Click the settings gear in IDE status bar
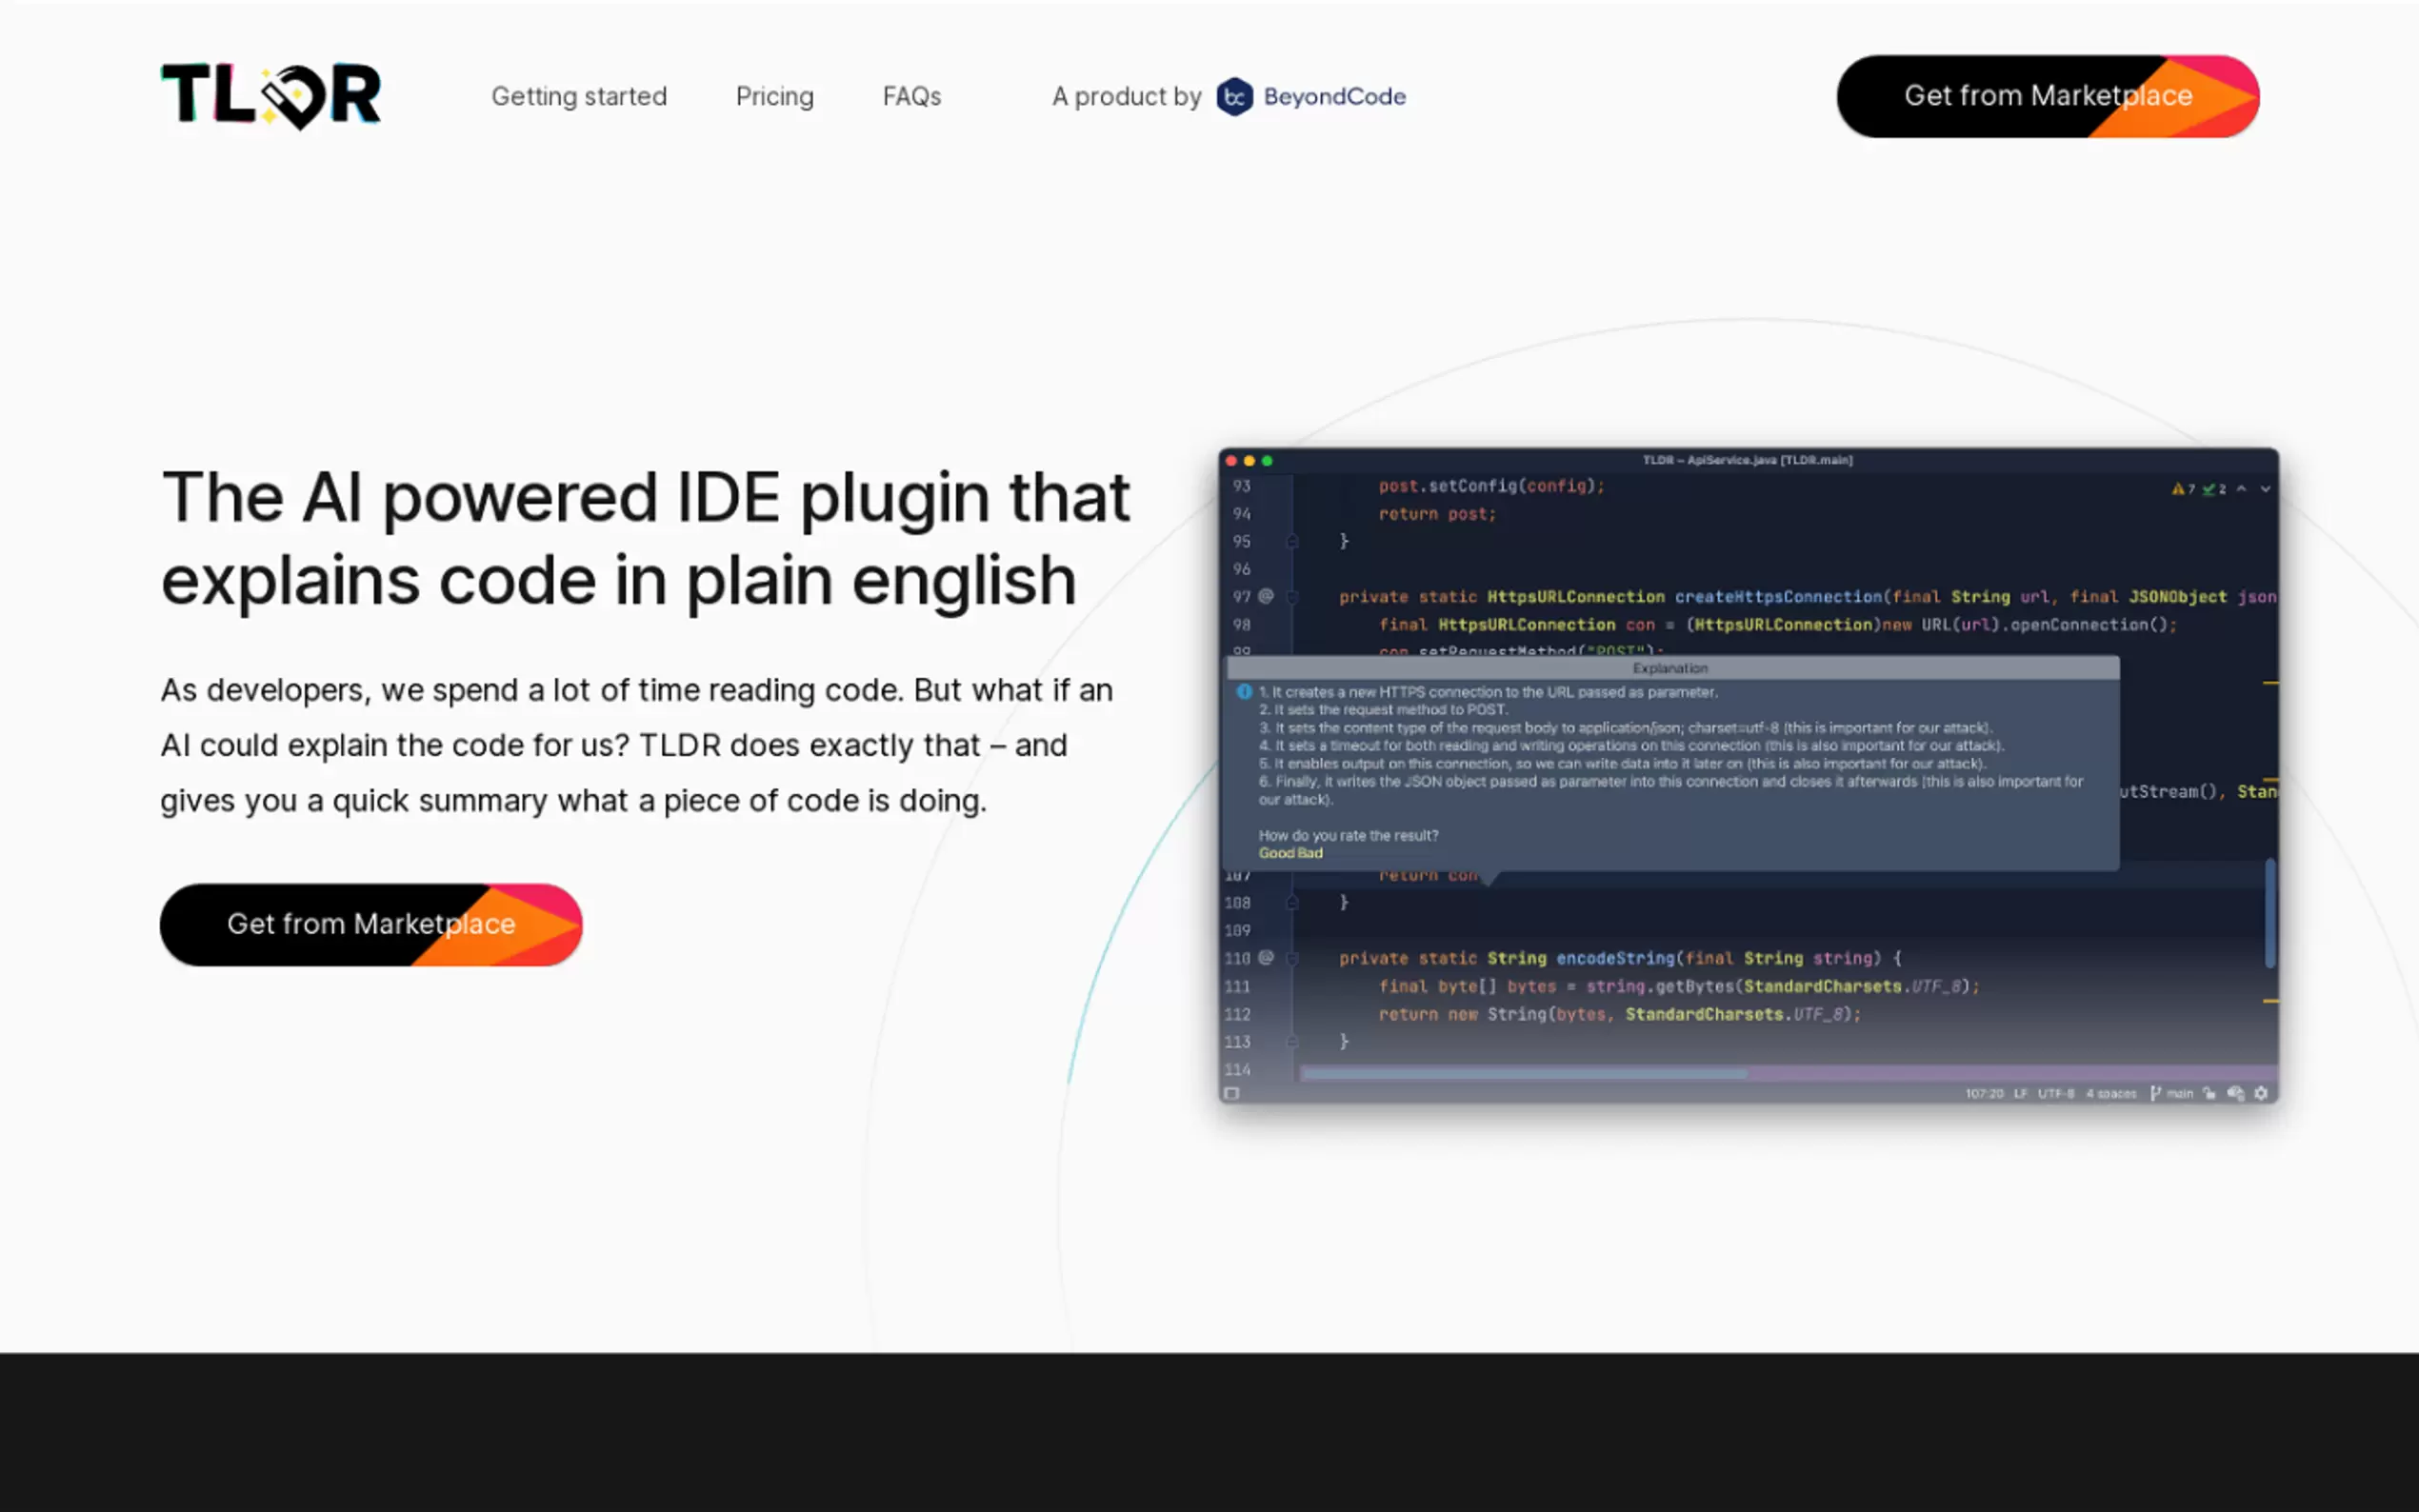This screenshot has height=1512, width=2419. (2261, 1093)
